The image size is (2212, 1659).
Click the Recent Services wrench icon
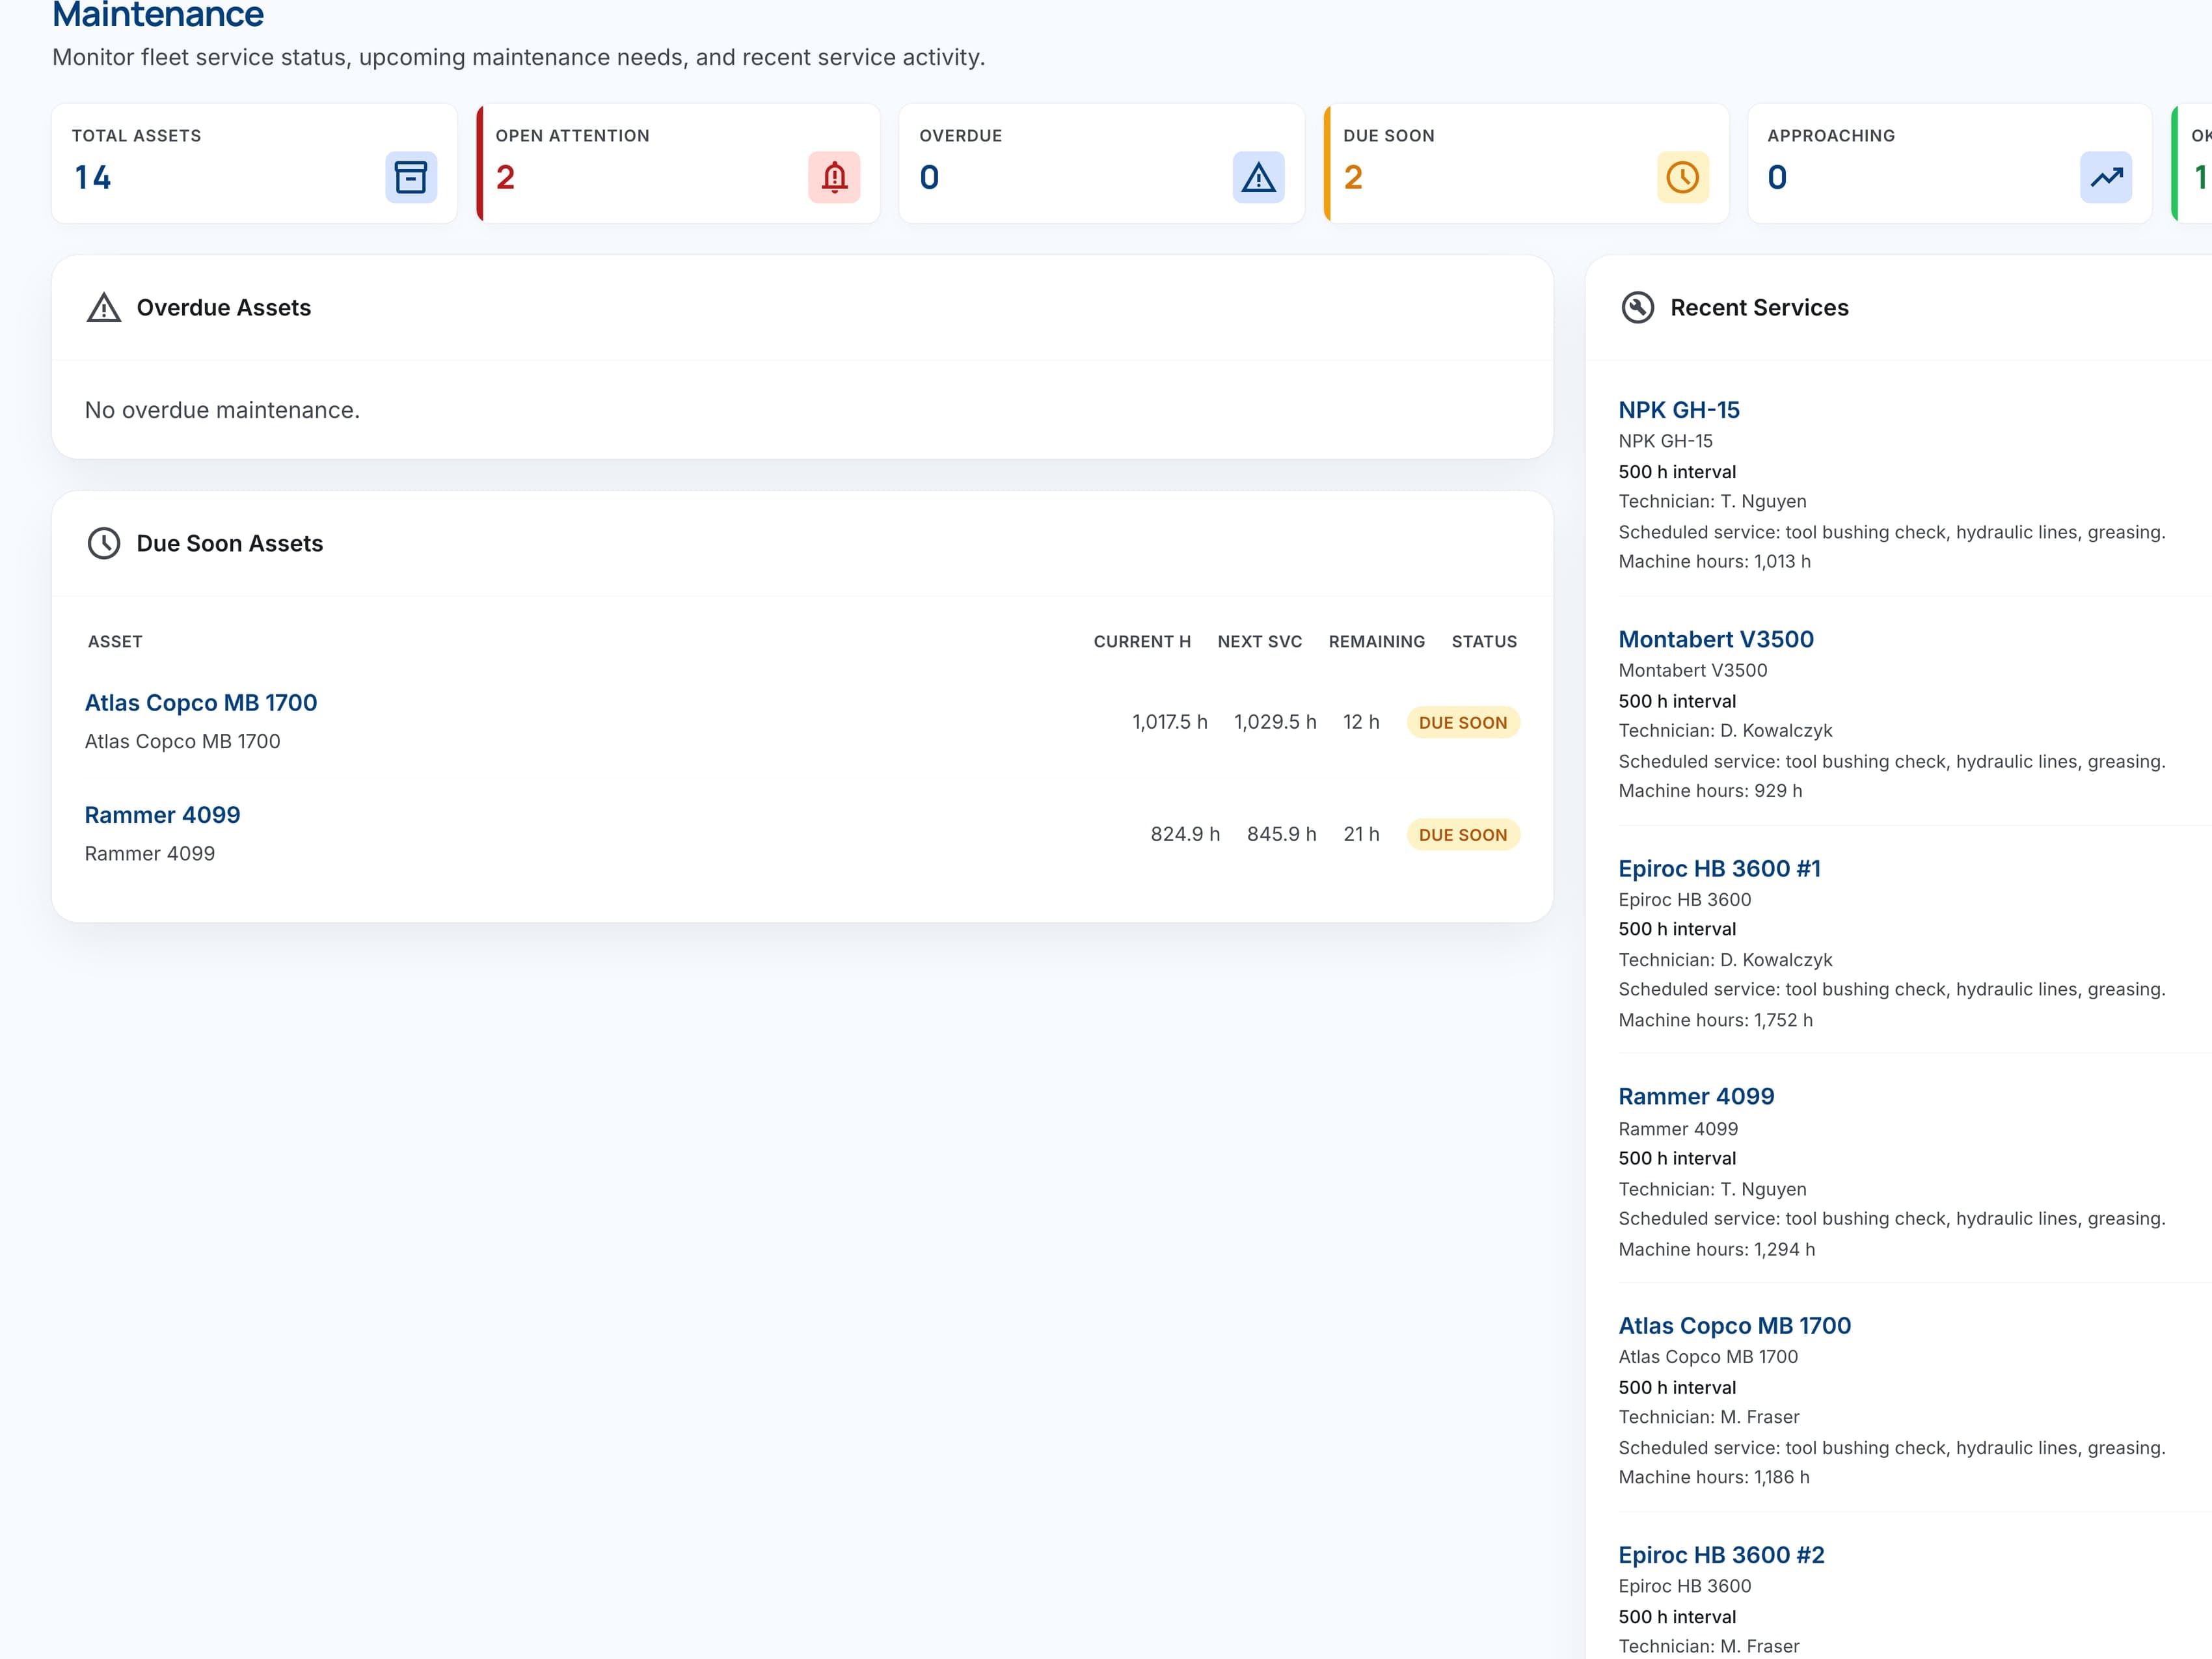click(x=1637, y=308)
